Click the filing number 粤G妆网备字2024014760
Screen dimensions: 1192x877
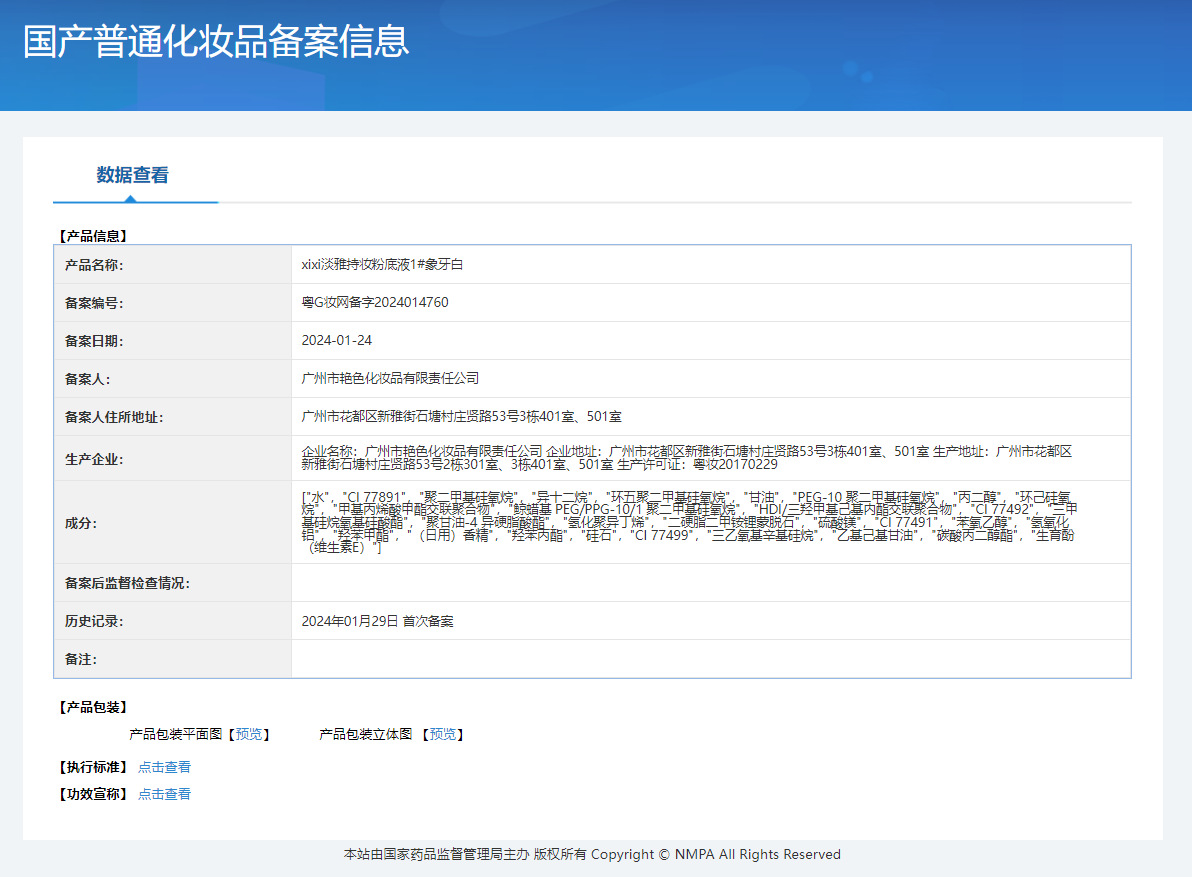(x=375, y=302)
